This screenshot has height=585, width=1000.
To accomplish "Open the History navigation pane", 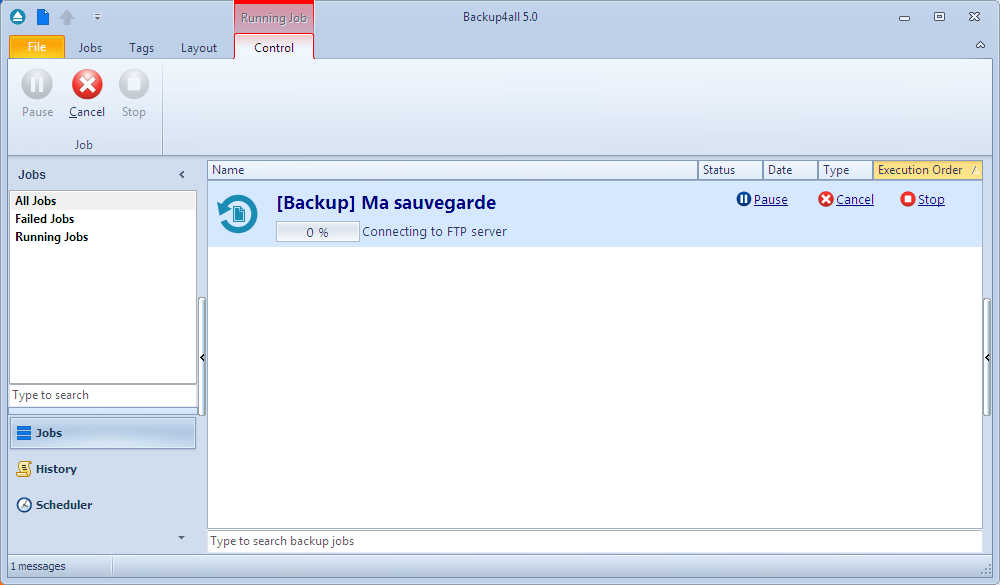I will (103, 469).
